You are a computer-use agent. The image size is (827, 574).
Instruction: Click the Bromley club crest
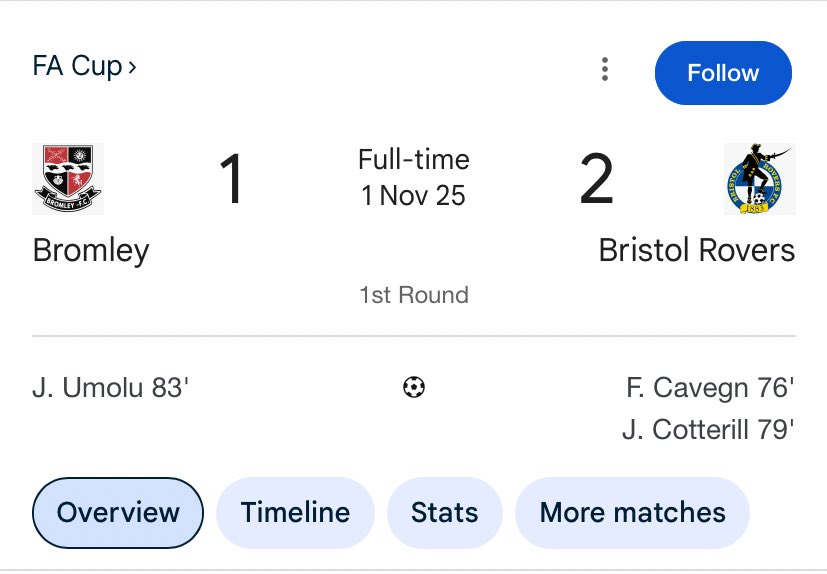(x=68, y=179)
